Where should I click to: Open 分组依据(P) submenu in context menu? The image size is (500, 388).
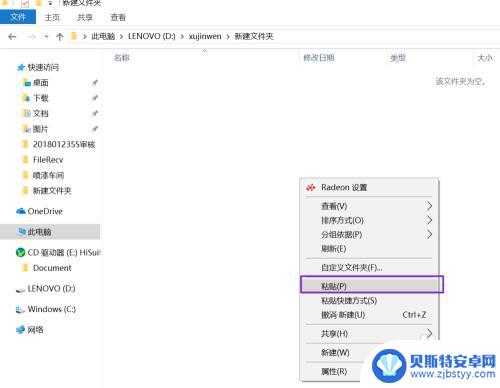(x=369, y=234)
